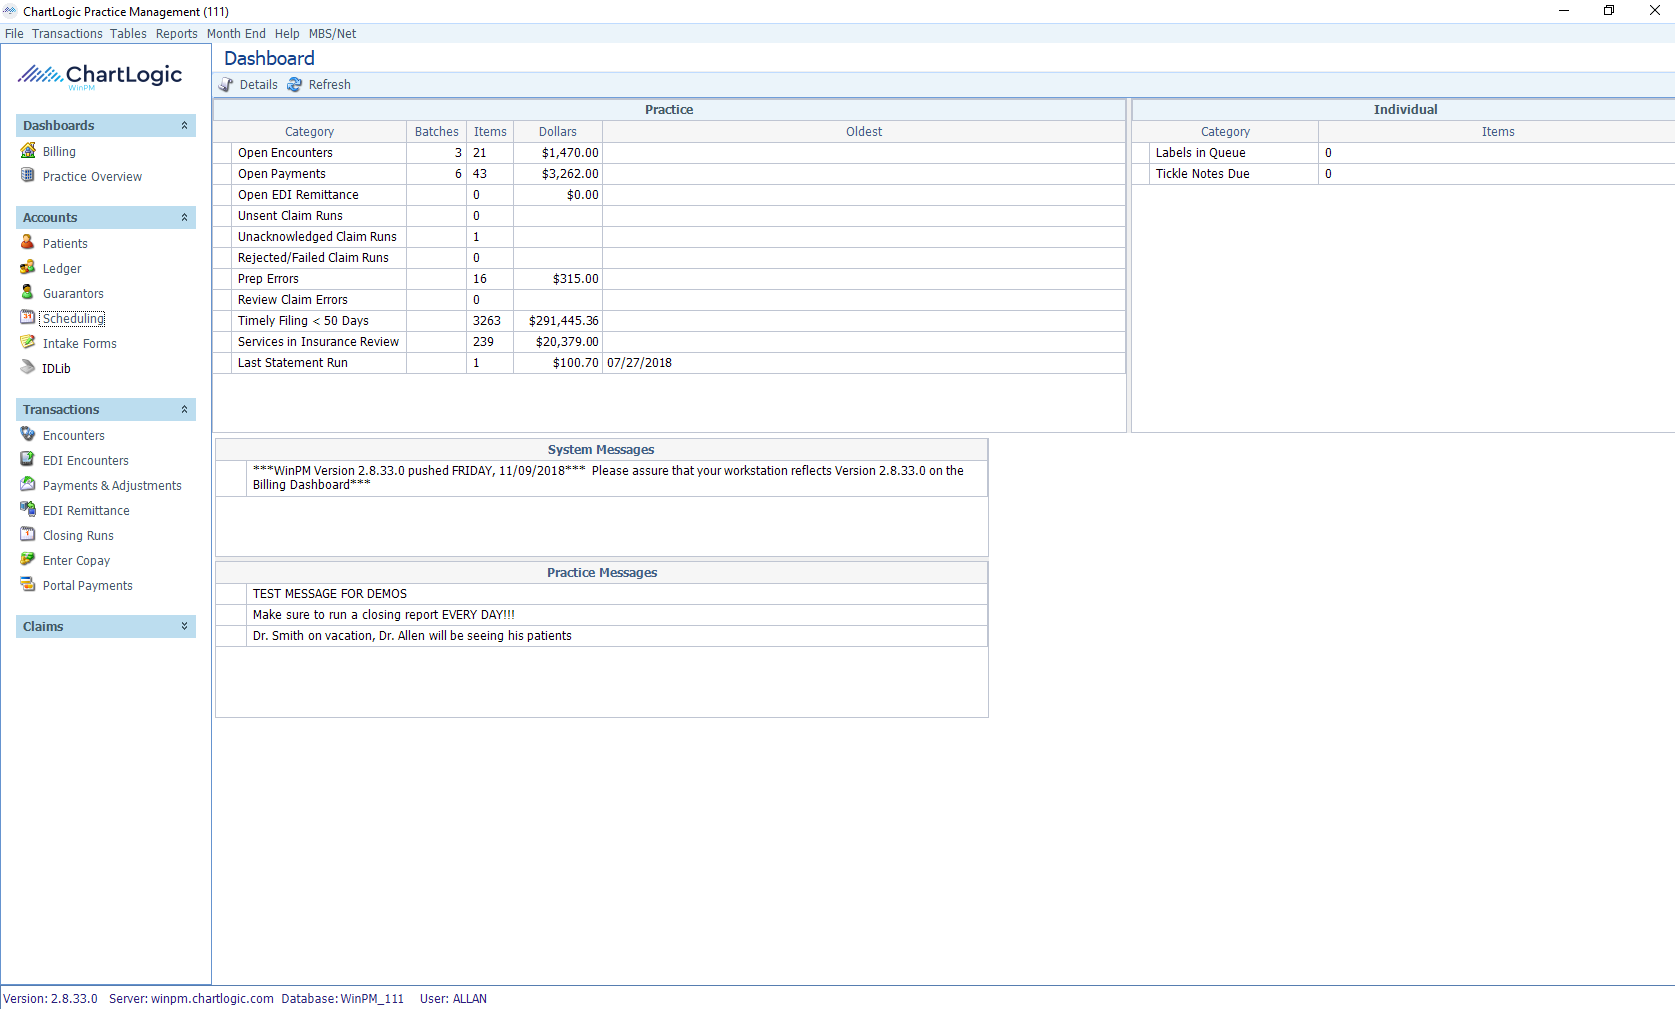Screen dimensions: 1675x1009
Task: Open the Reports menu
Action: click(177, 33)
